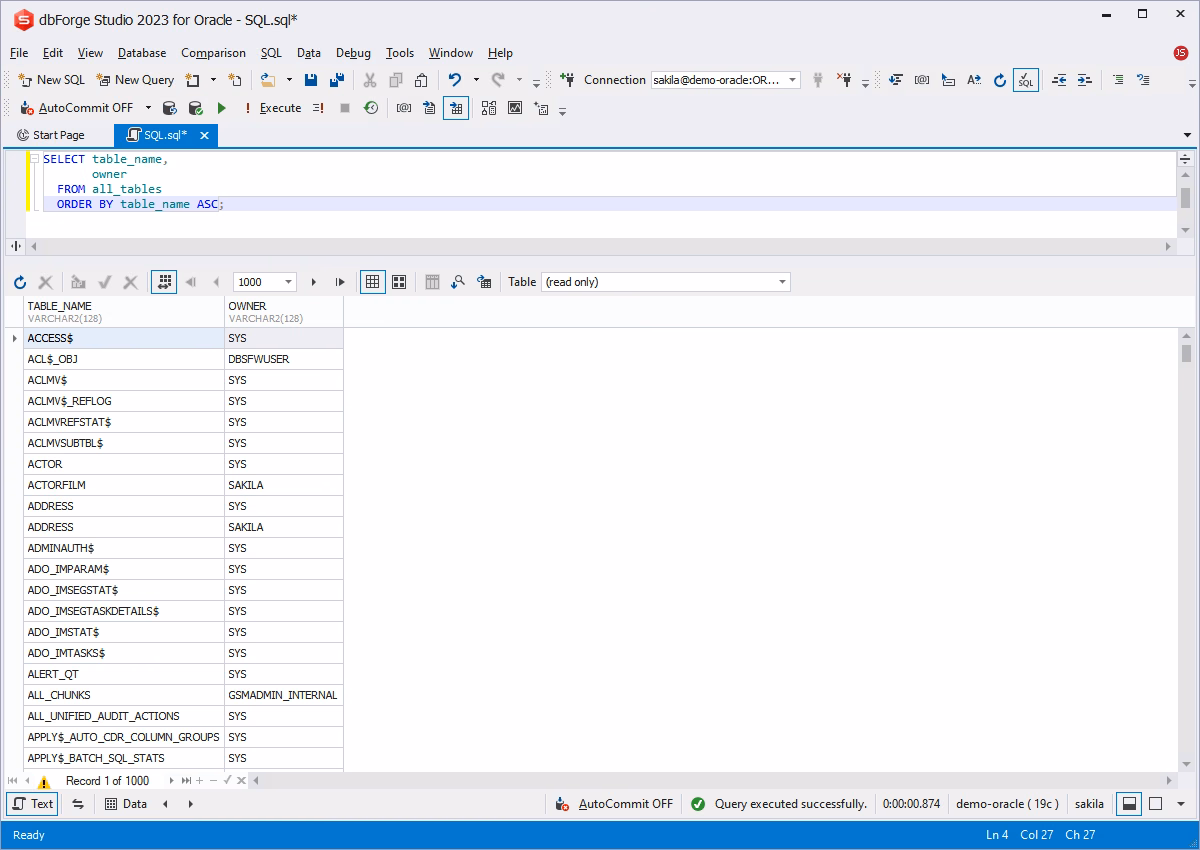Viewport: 1200px width, 850px height.
Task: Toggle the results-as-grid toolbar button
Action: click(456, 108)
